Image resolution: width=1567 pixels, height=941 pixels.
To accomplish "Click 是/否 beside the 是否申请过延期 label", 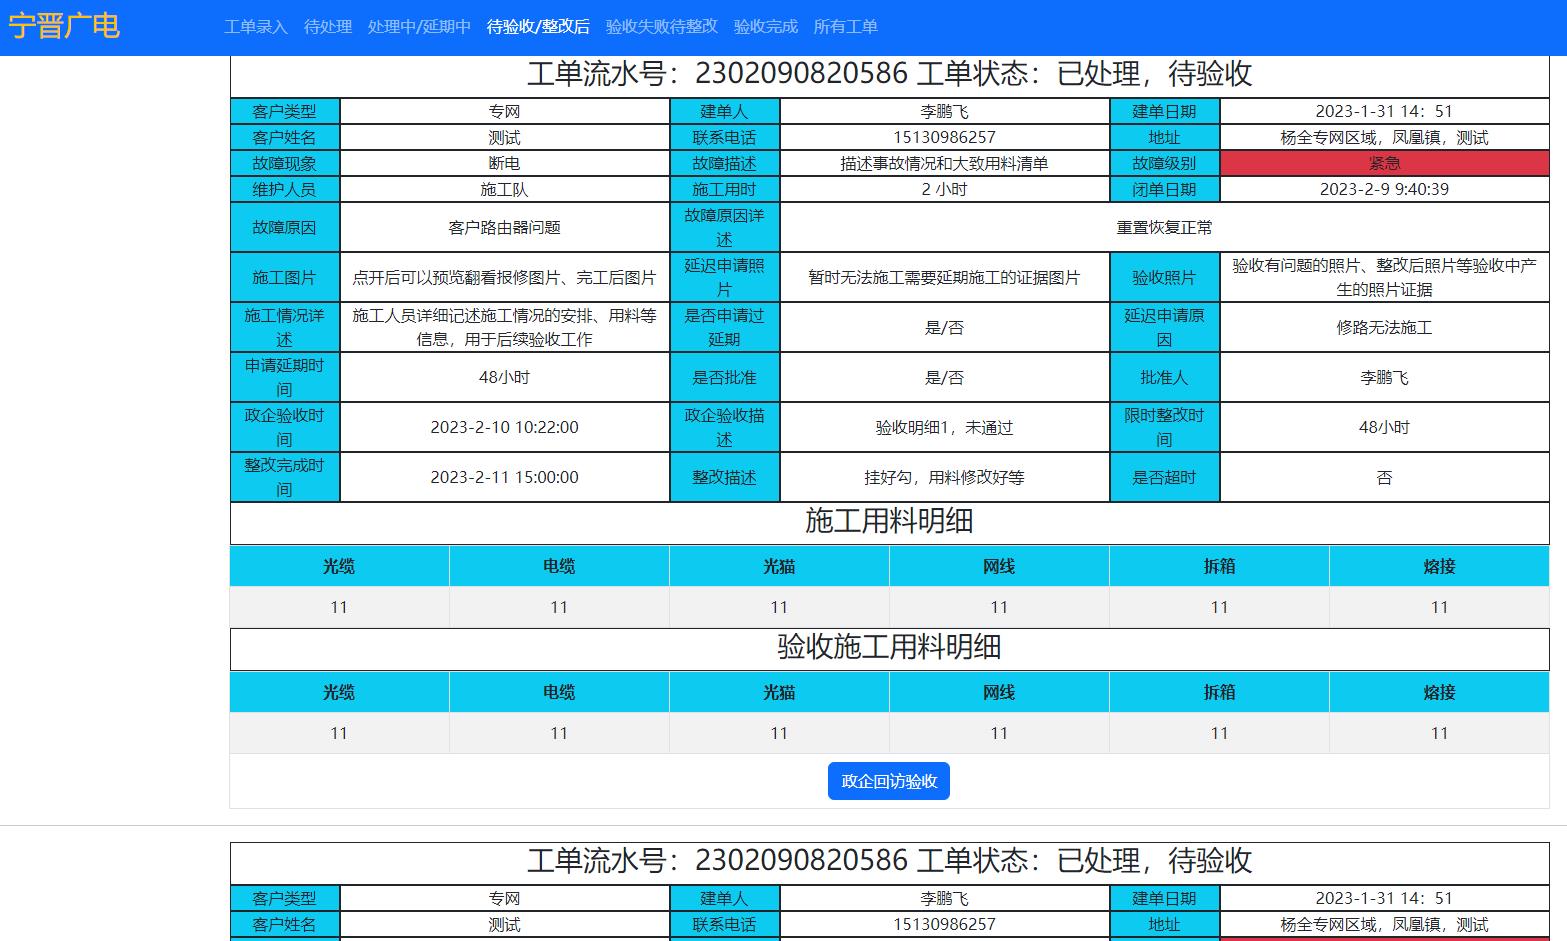I will pyautogui.click(x=945, y=327).
